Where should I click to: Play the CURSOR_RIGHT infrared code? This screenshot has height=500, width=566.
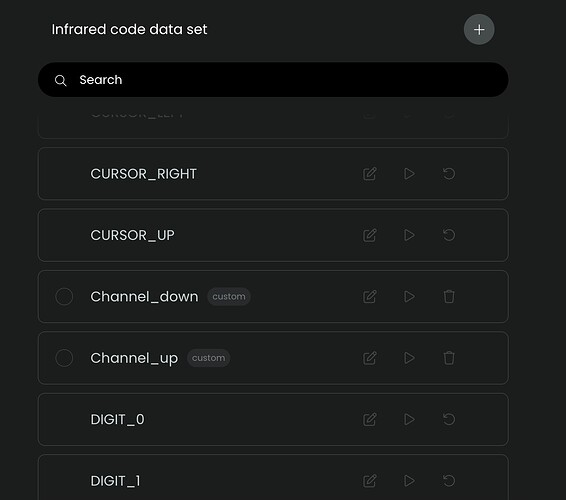409,174
